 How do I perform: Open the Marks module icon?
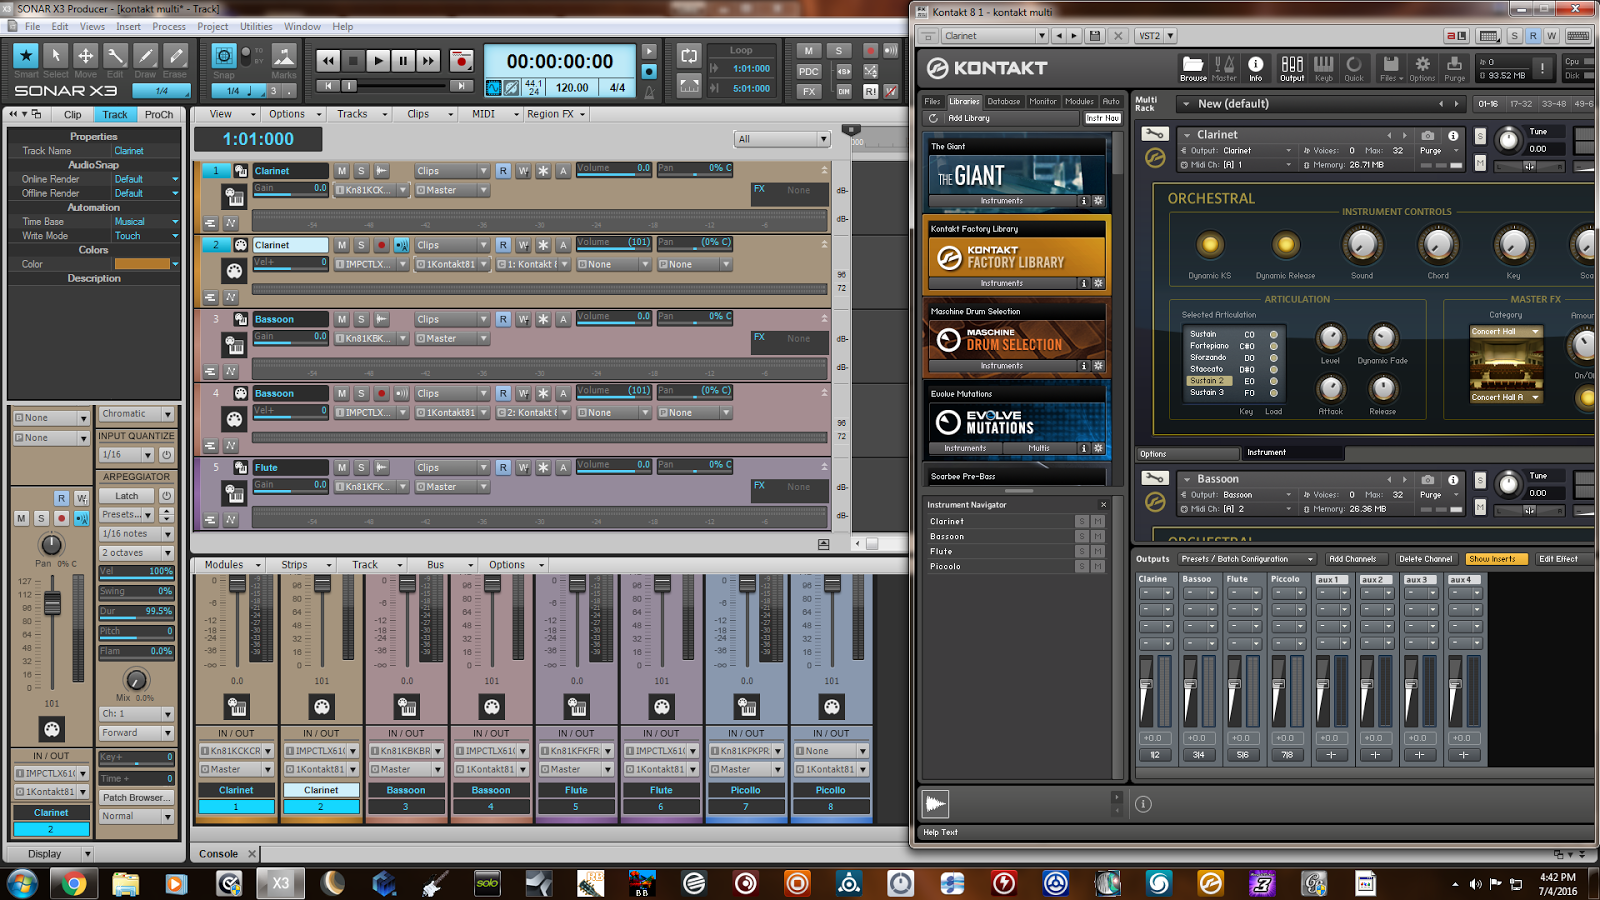pyautogui.click(x=284, y=56)
